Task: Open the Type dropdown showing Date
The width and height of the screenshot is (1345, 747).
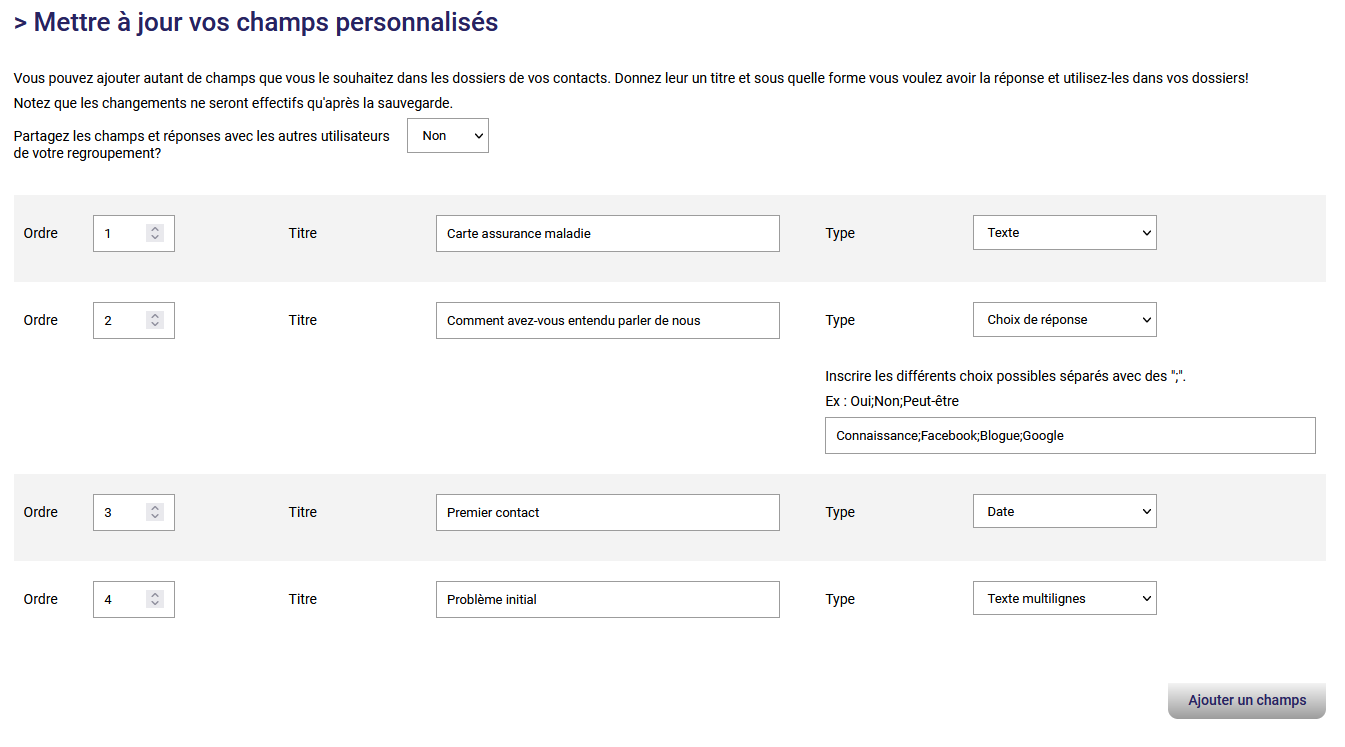Action: [x=1064, y=512]
